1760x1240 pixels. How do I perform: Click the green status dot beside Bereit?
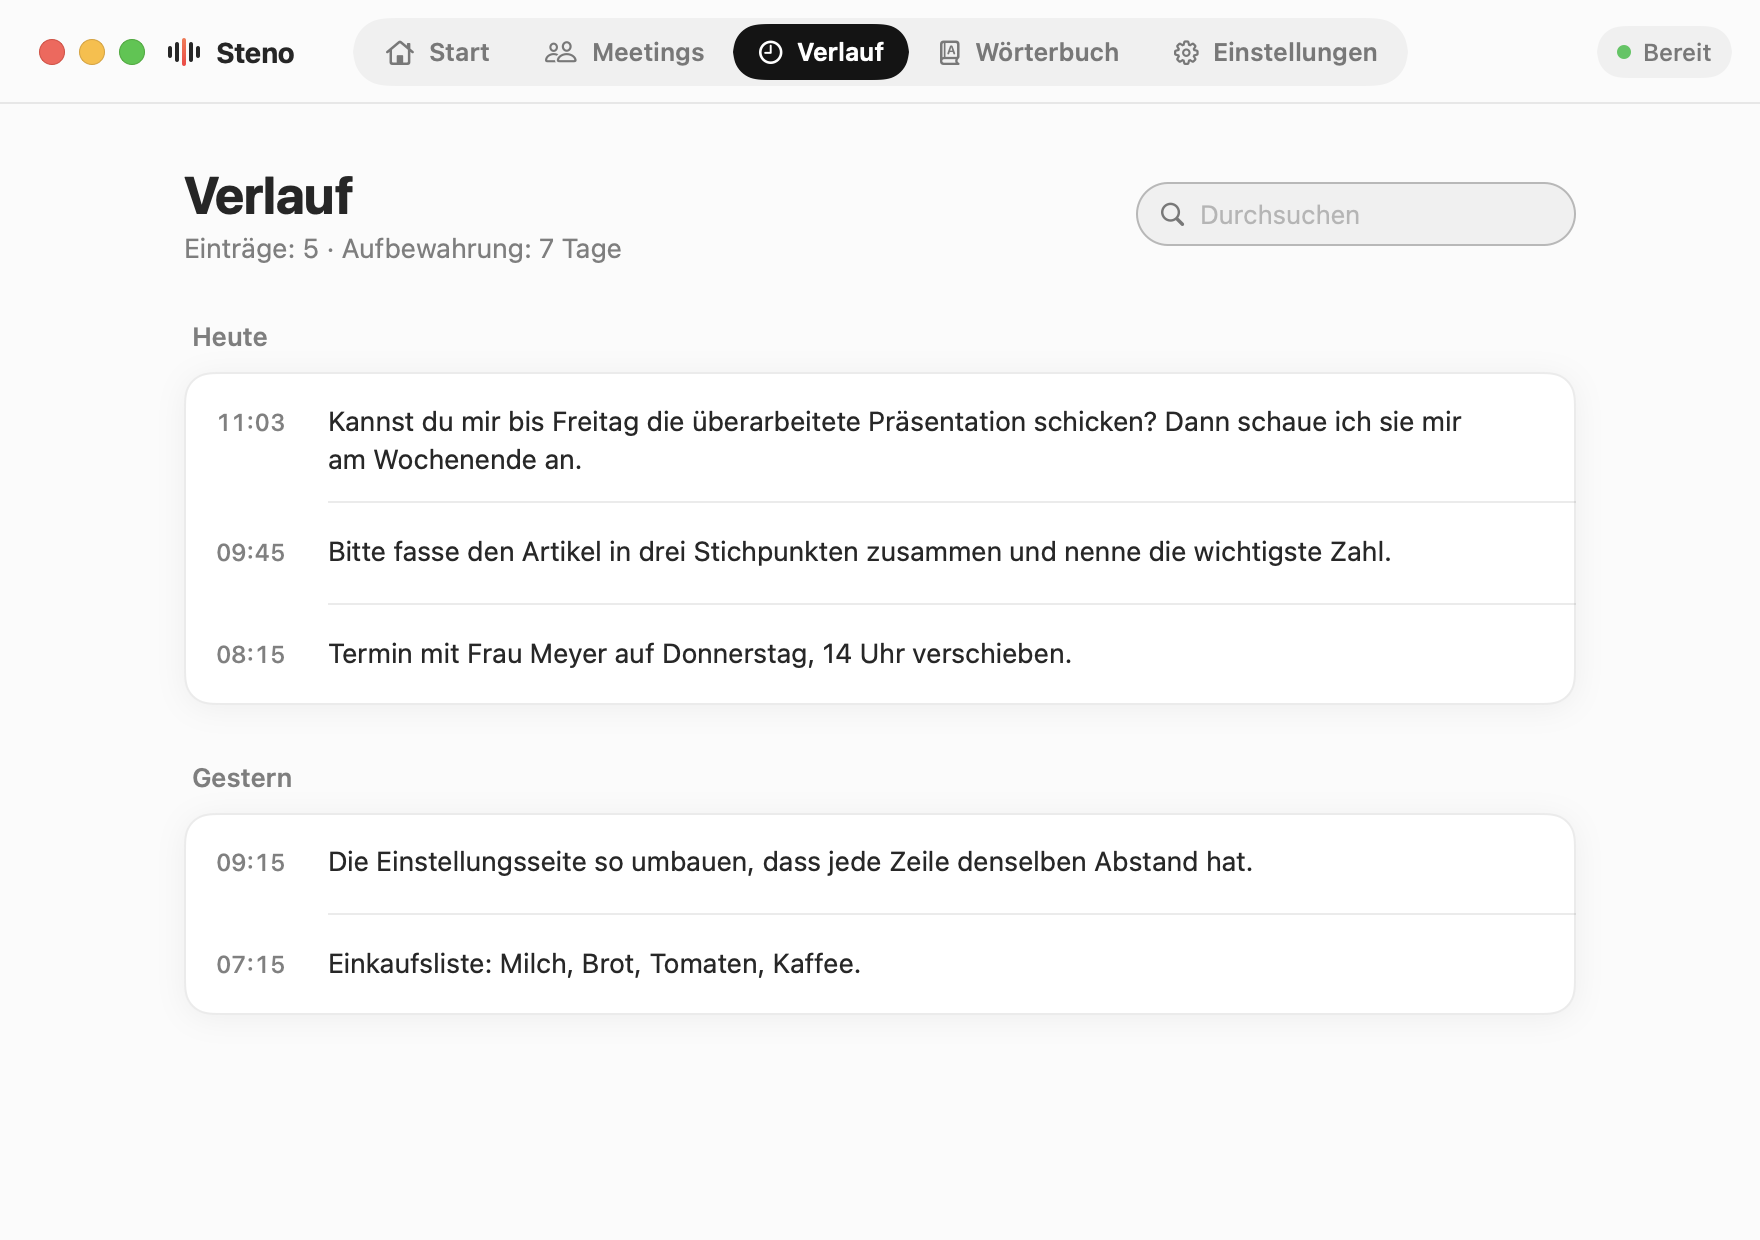(x=1624, y=52)
